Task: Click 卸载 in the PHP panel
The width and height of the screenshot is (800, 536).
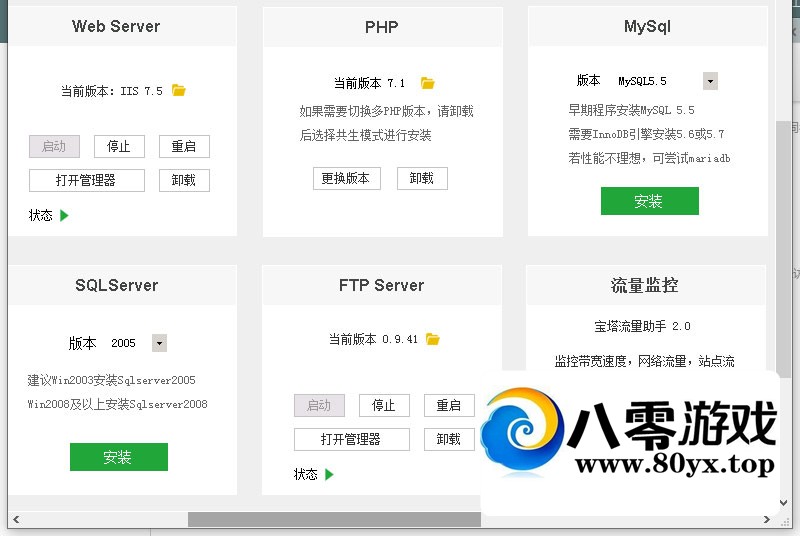Action: point(422,178)
